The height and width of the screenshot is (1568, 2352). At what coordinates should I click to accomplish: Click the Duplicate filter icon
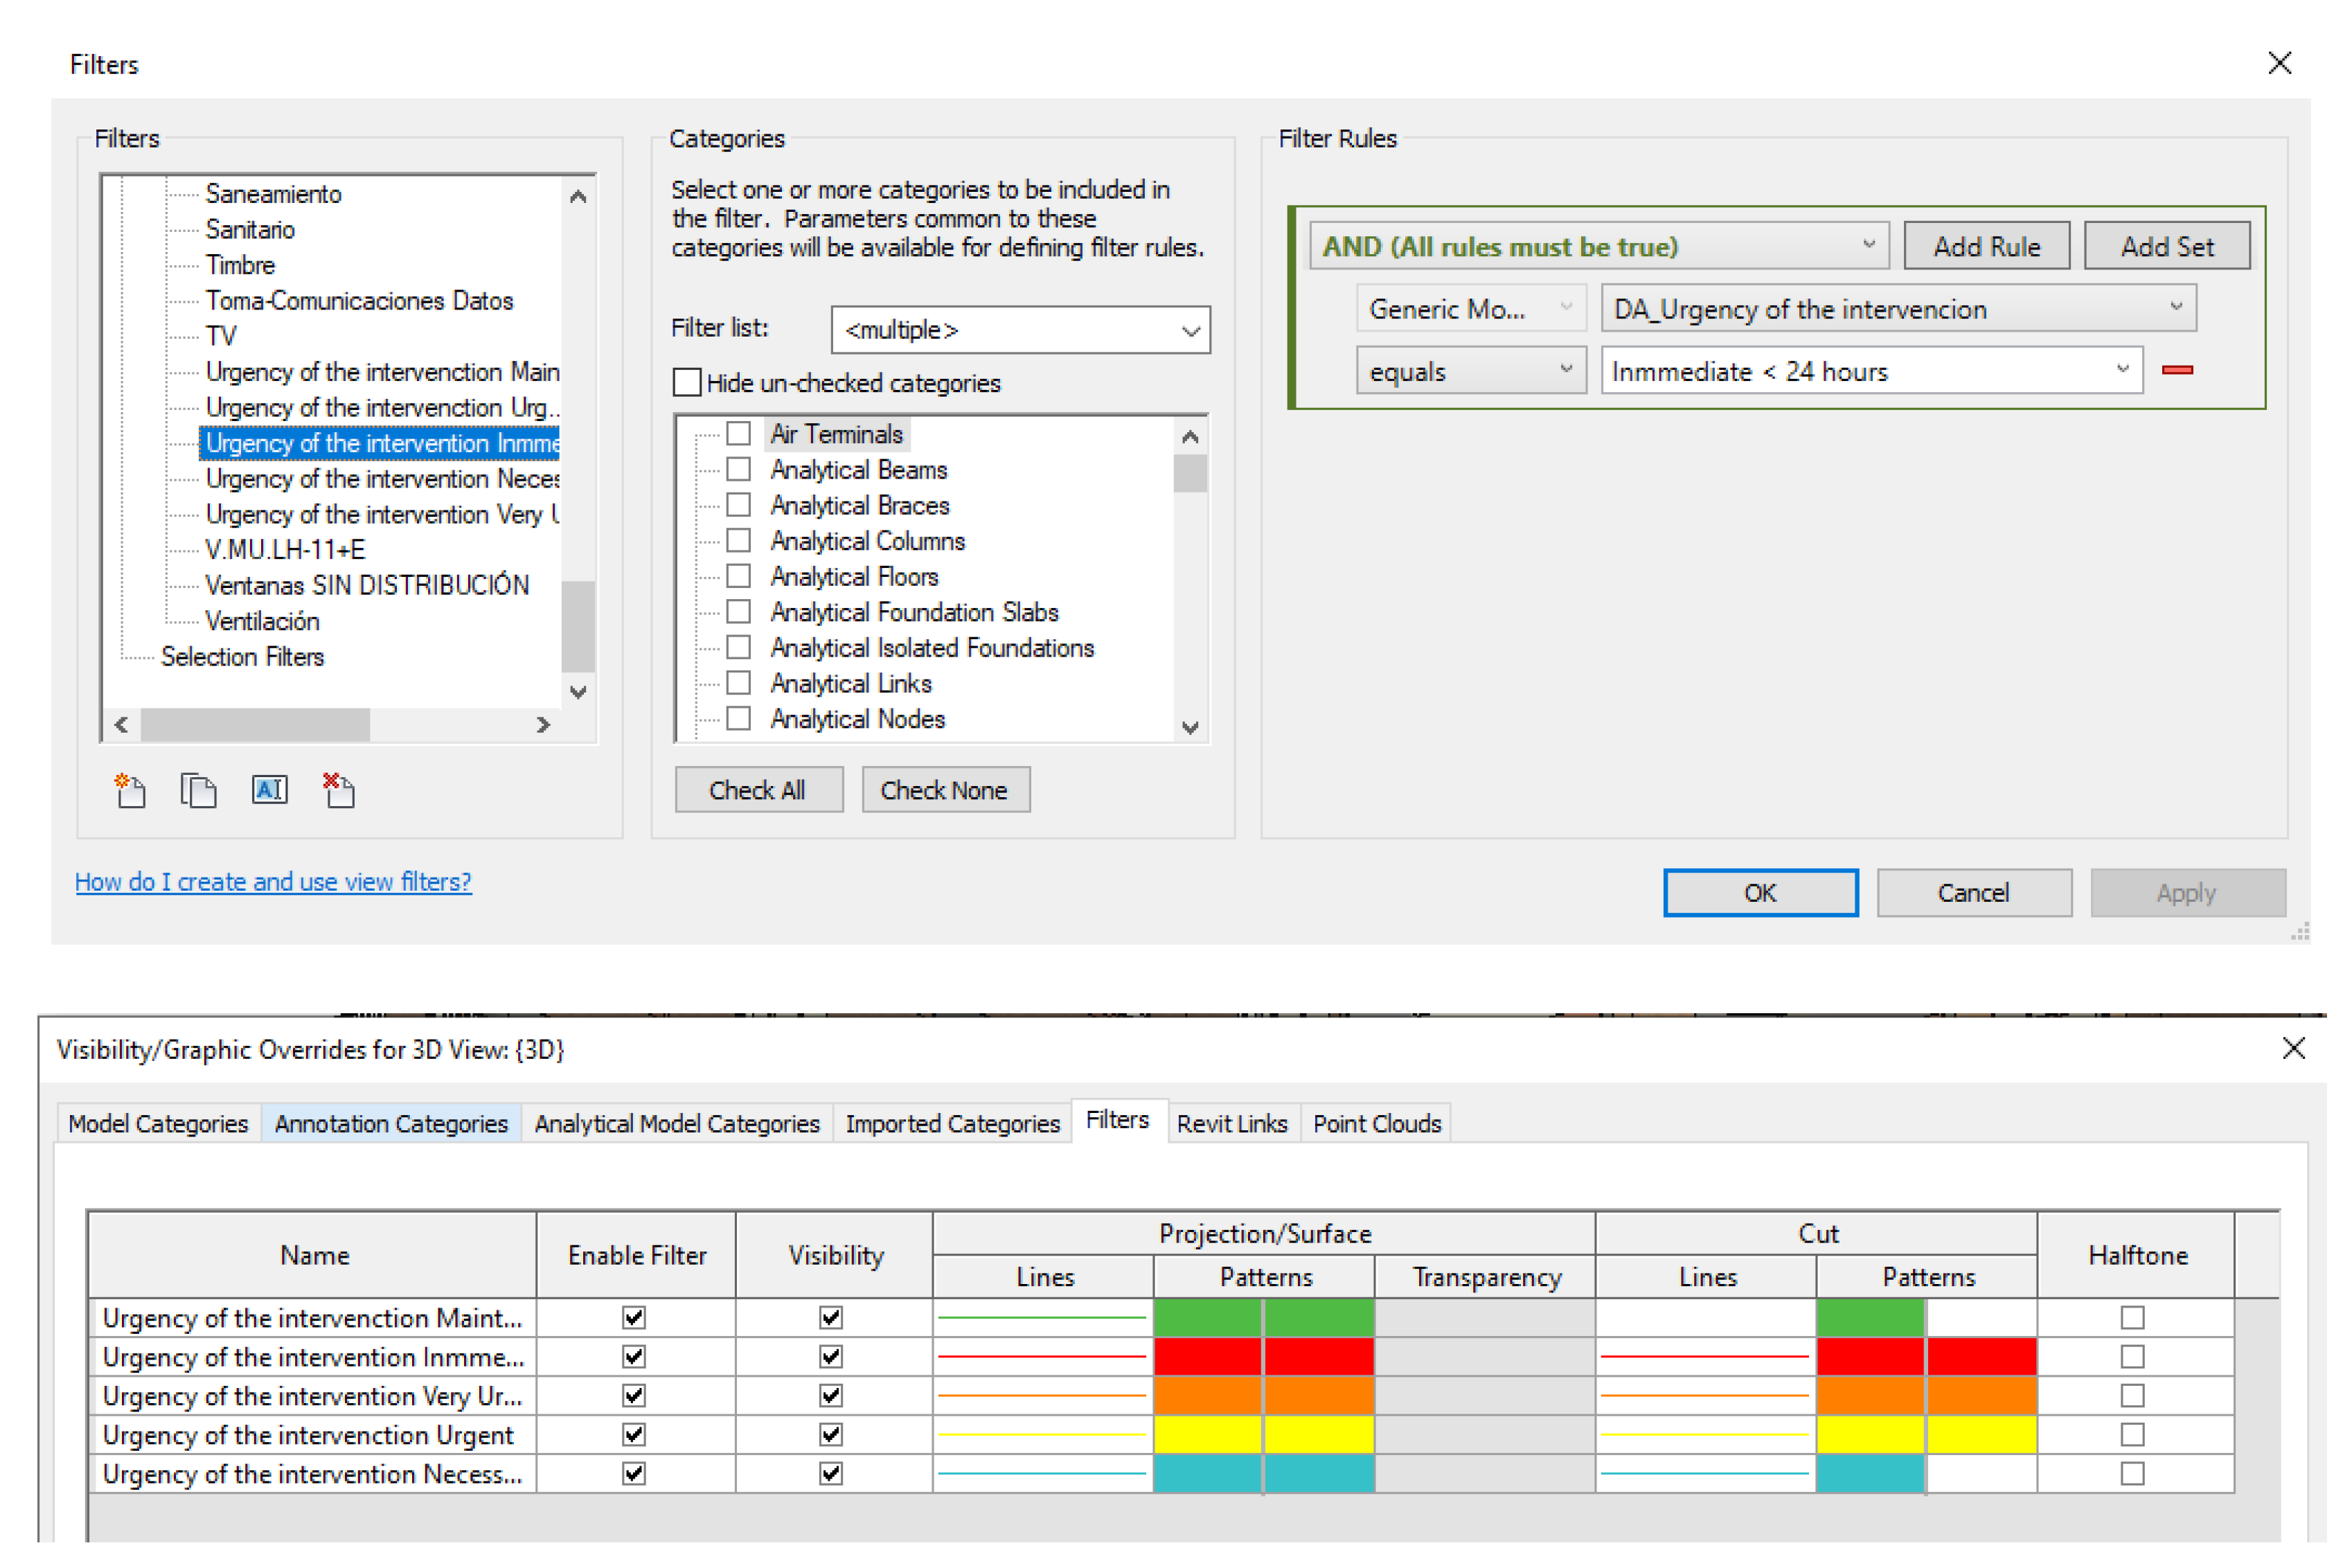198,791
